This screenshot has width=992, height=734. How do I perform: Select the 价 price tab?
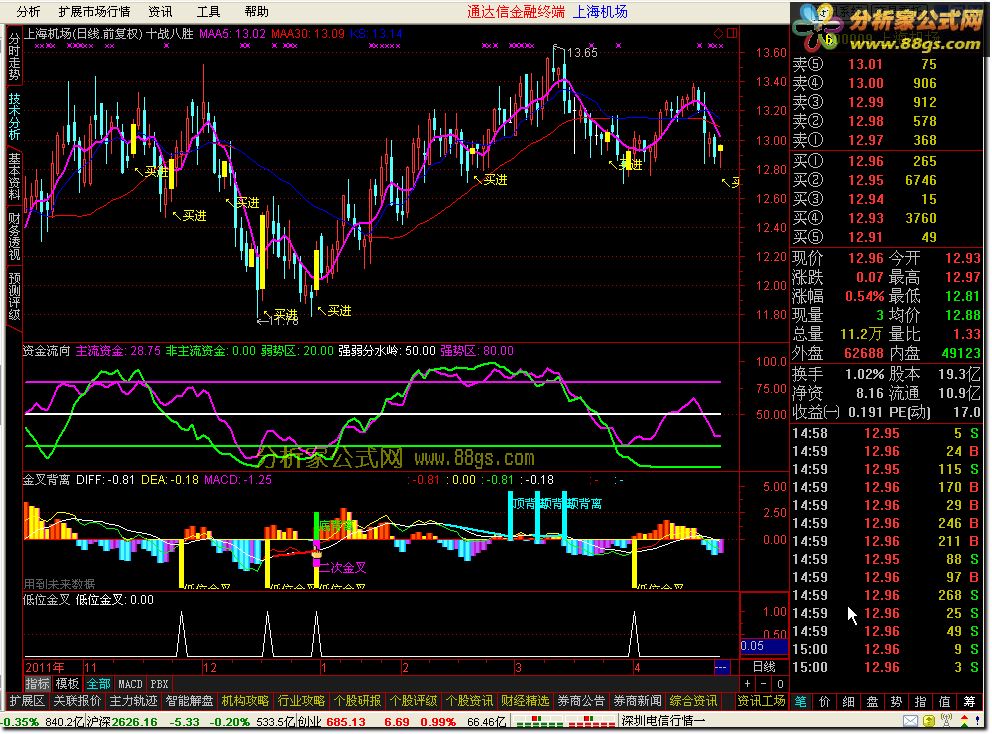click(x=824, y=701)
